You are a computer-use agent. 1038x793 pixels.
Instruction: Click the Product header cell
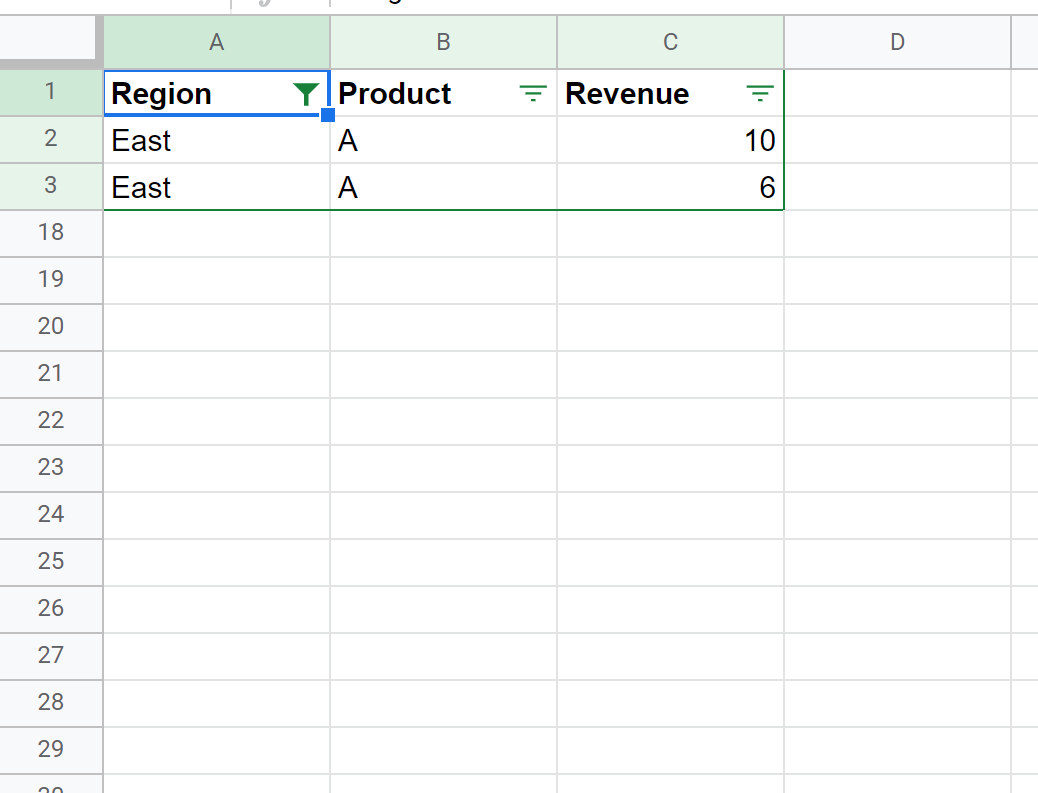[x=420, y=93]
